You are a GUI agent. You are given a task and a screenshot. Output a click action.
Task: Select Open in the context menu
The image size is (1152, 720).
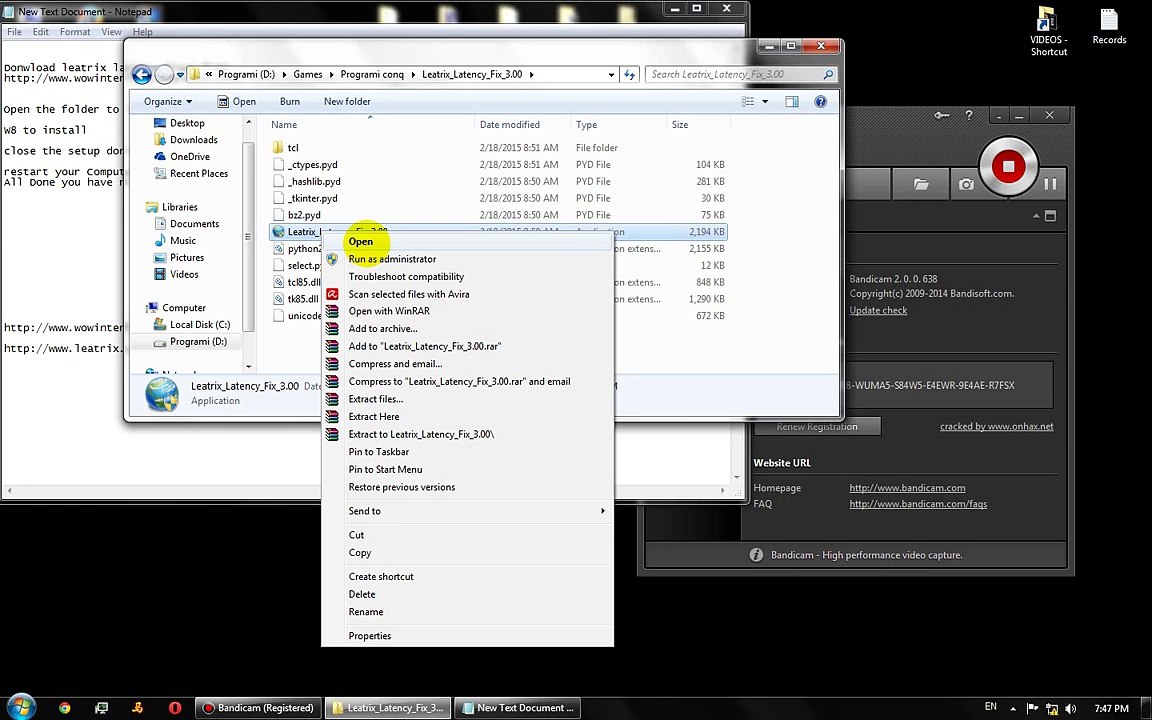click(x=467, y=241)
